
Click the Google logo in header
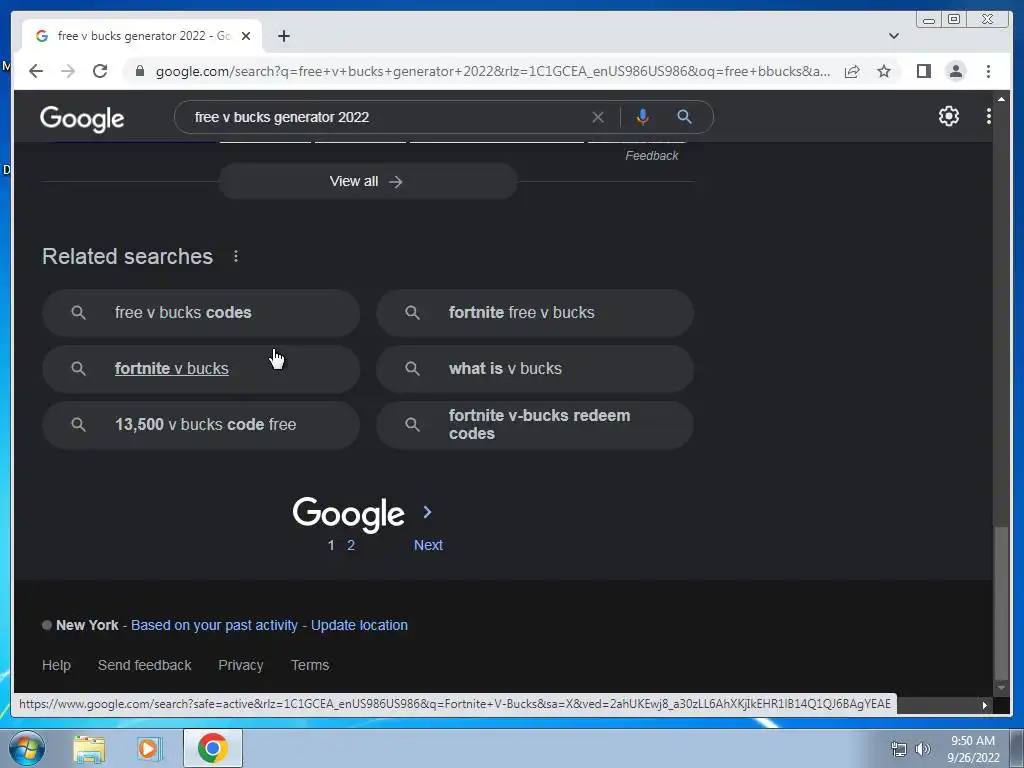tap(82, 118)
